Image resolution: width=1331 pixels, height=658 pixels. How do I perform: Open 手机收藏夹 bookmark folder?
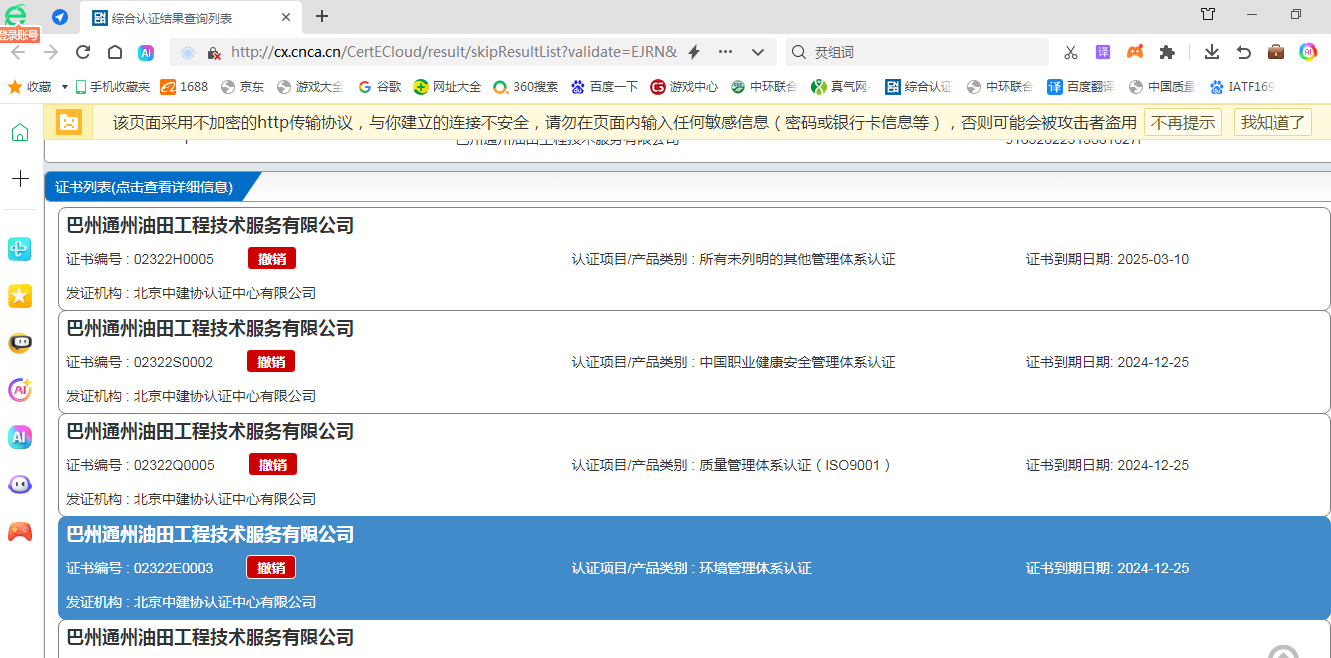[x=112, y=87]
